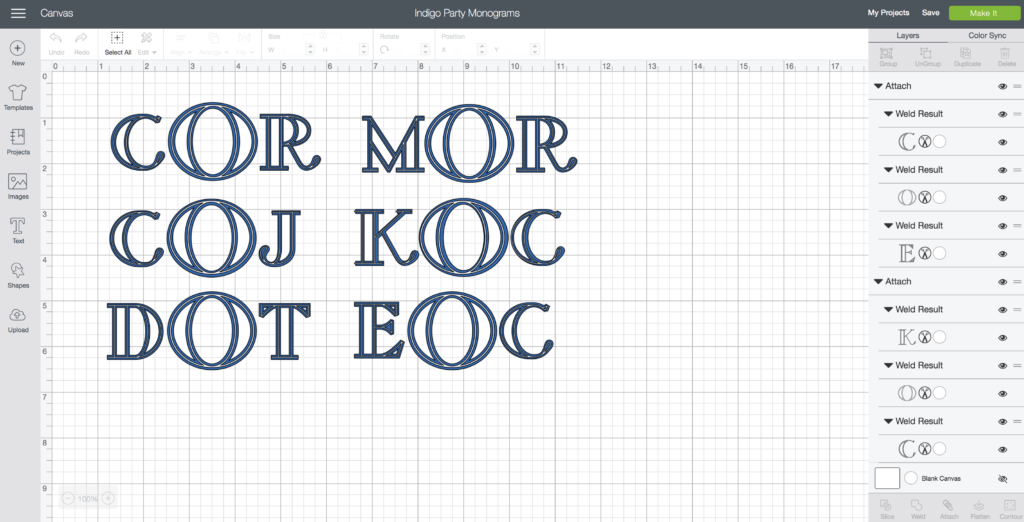This screenshot has height=522, width=1024.
Task: Switch to the Layers tab
Action: pos(908,36)
